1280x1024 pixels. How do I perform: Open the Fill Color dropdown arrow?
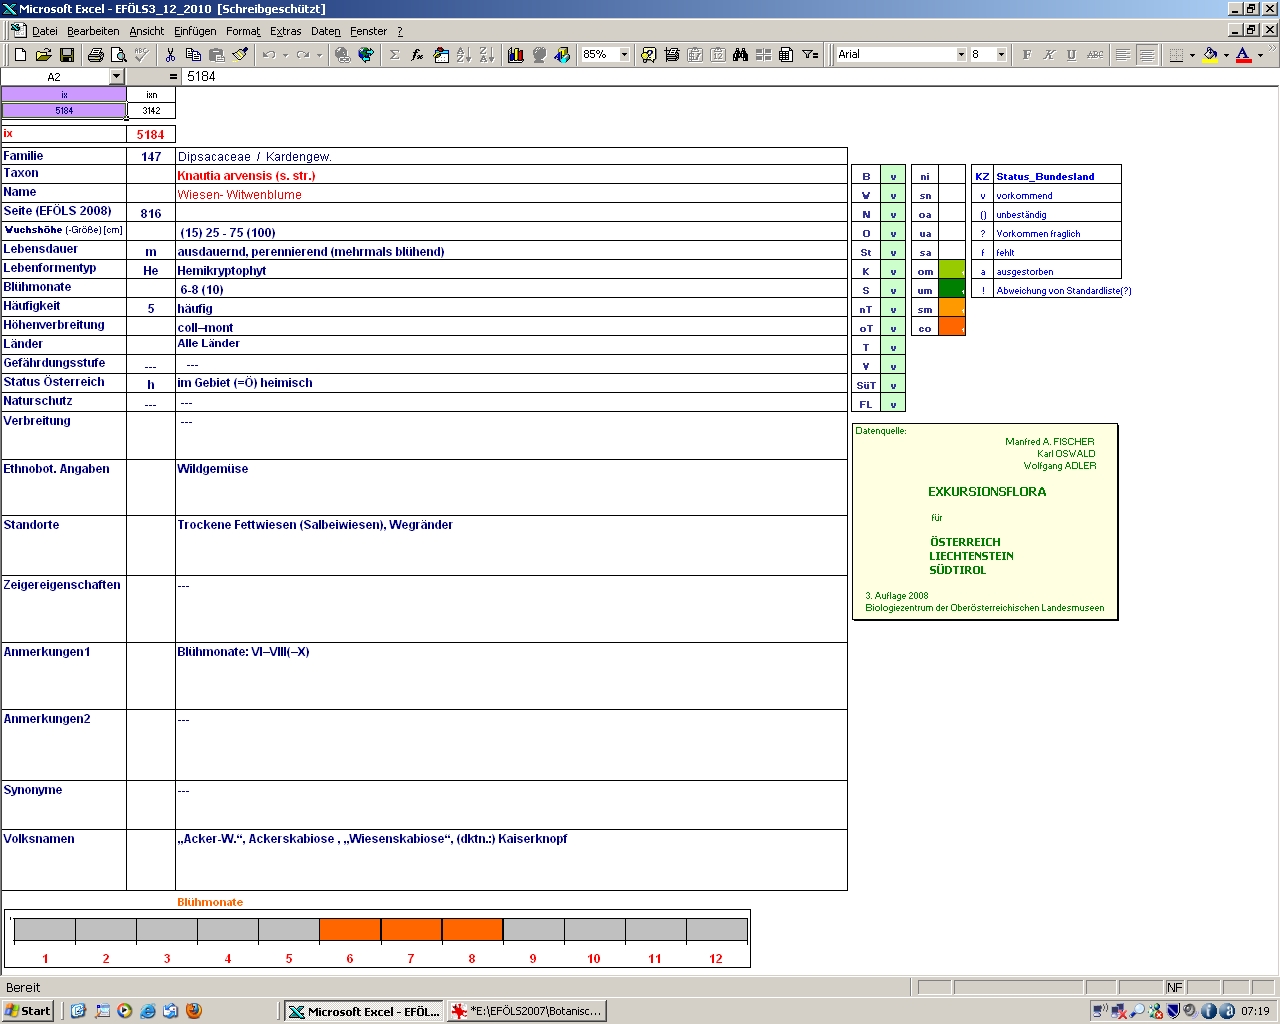pyautogui.click(x=1226, y=55)
